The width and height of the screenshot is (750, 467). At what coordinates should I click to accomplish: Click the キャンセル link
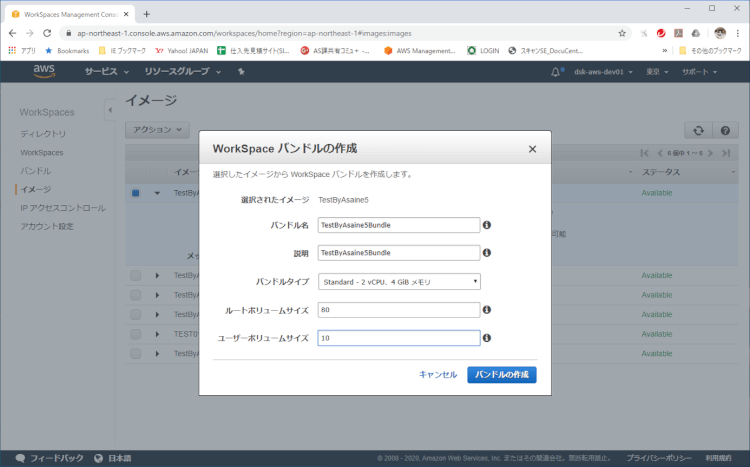pyautogui.click(x=438, y=374)
